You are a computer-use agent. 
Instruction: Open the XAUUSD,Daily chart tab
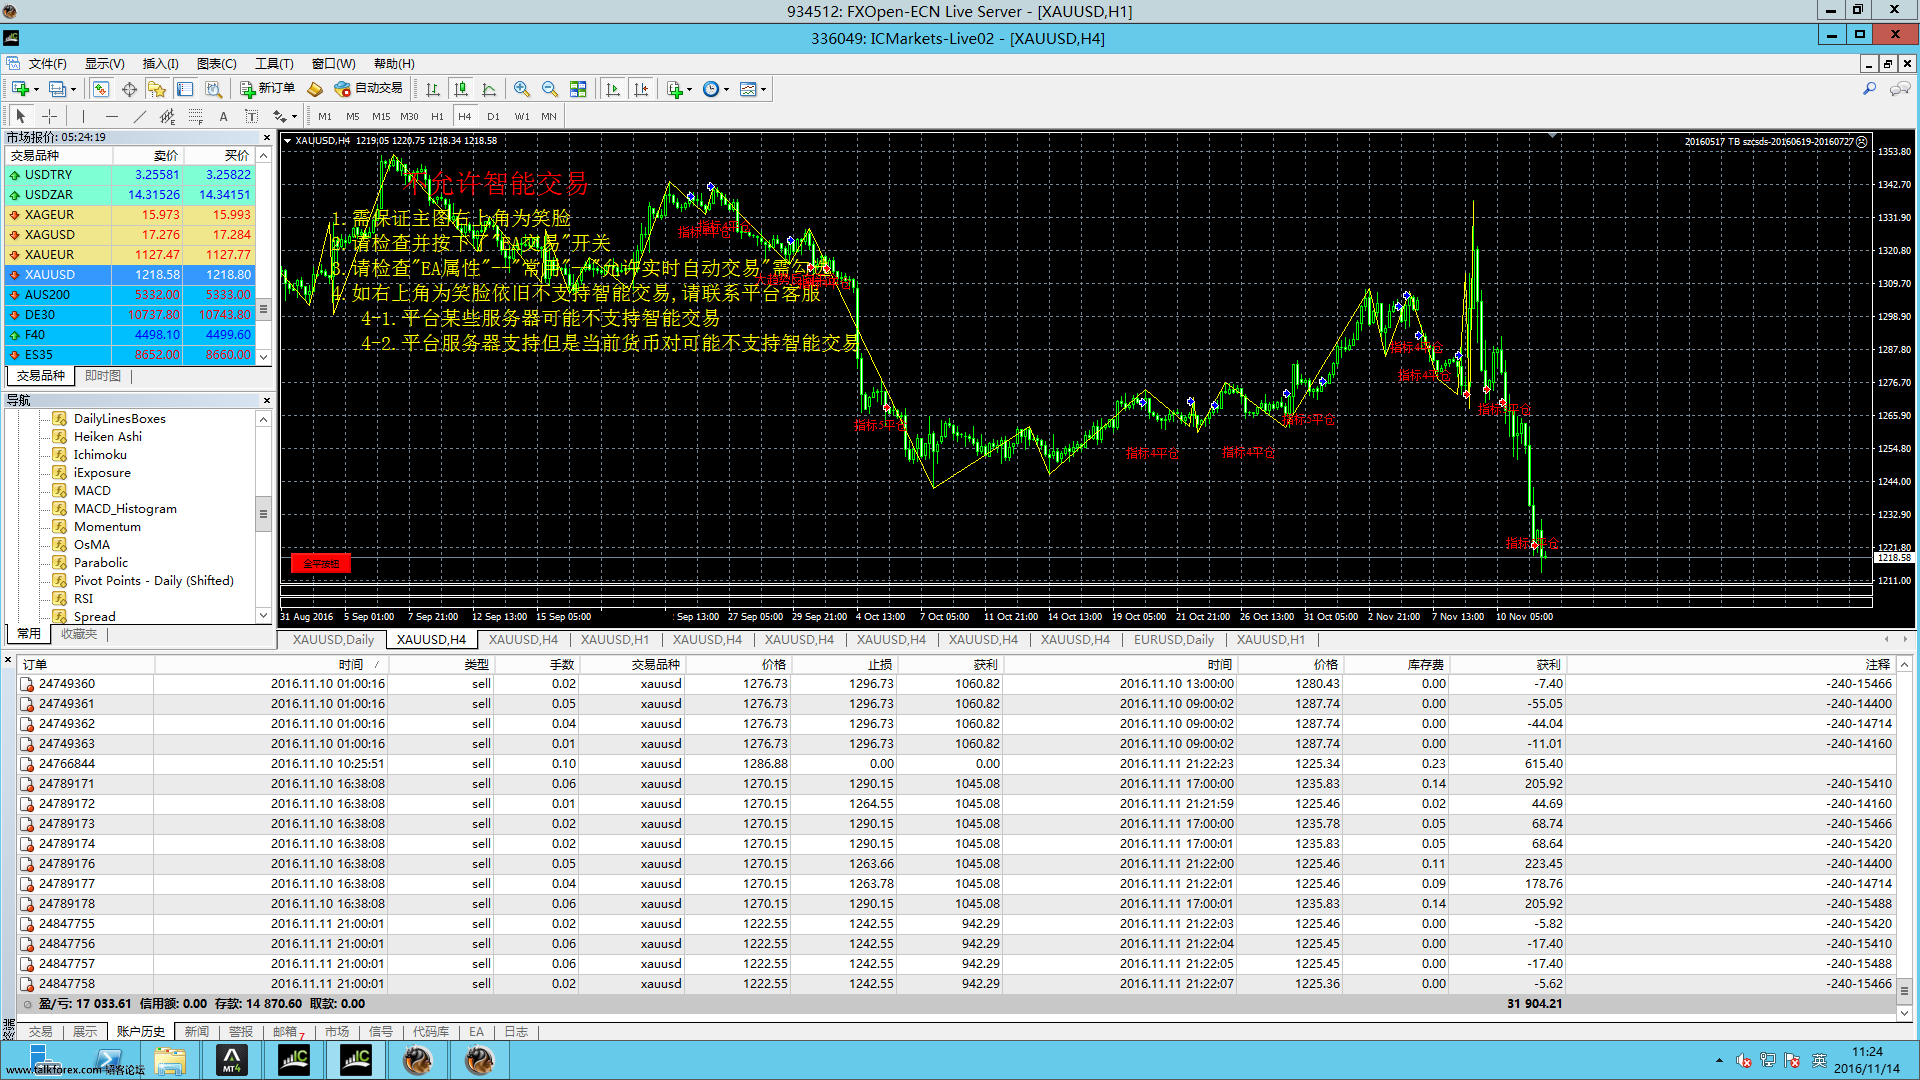(333, 640)
